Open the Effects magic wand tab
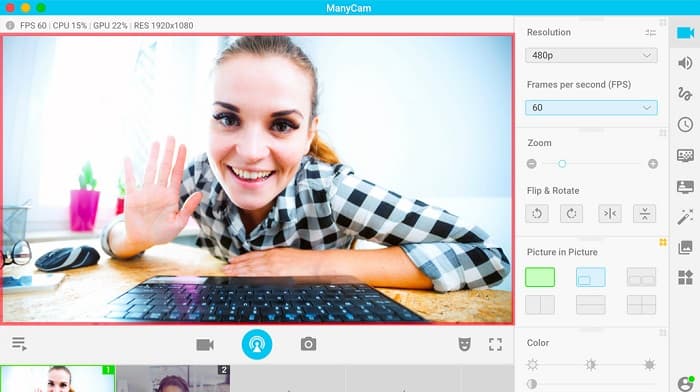Image resolution: width=700 pixels, height=392 pixels. 685,217
